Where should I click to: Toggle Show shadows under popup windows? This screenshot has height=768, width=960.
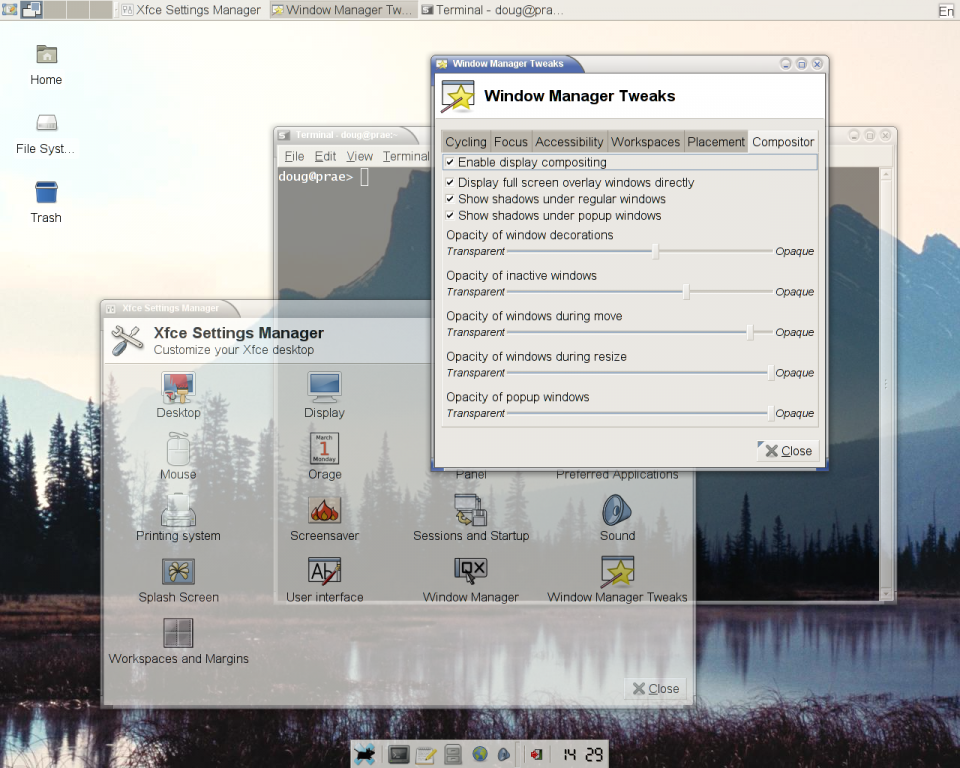[450, 216]
